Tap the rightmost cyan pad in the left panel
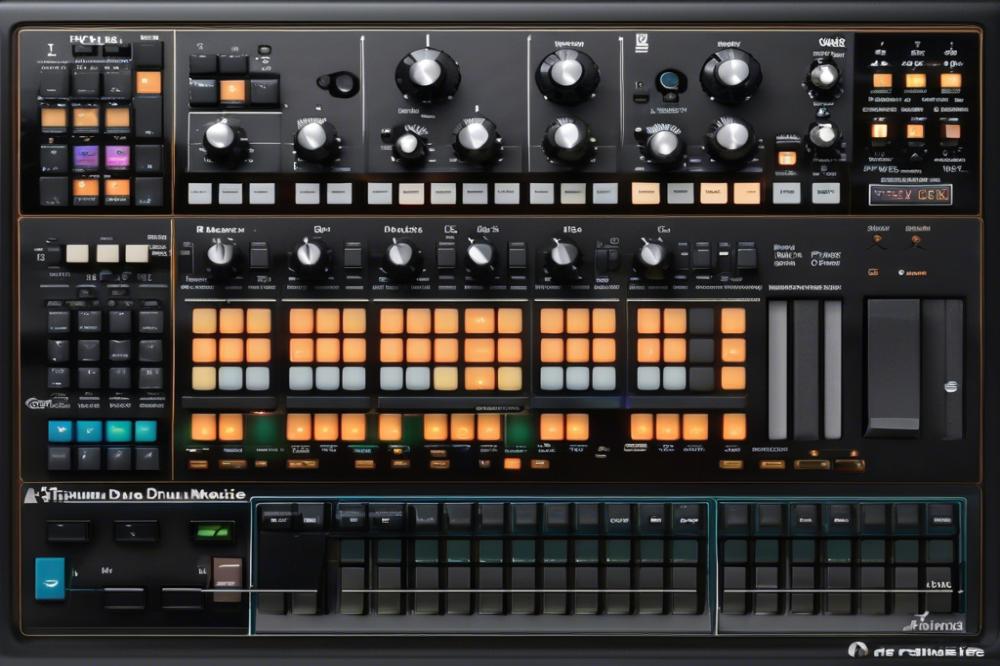 [146, 431]
